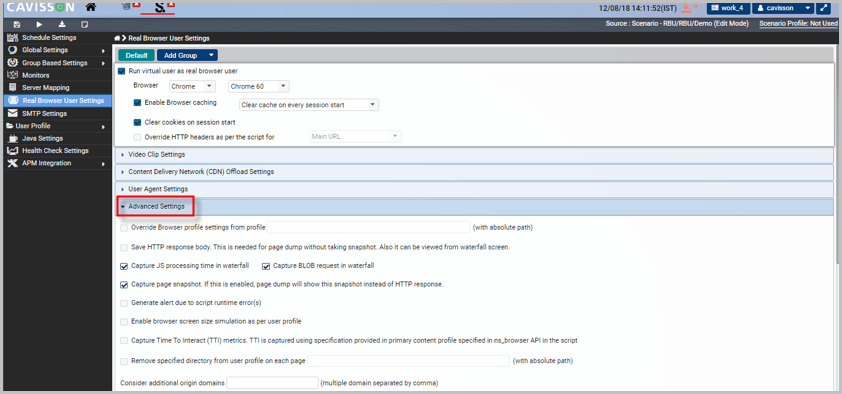Click the breadcrumb home icon

pos(117,38)
